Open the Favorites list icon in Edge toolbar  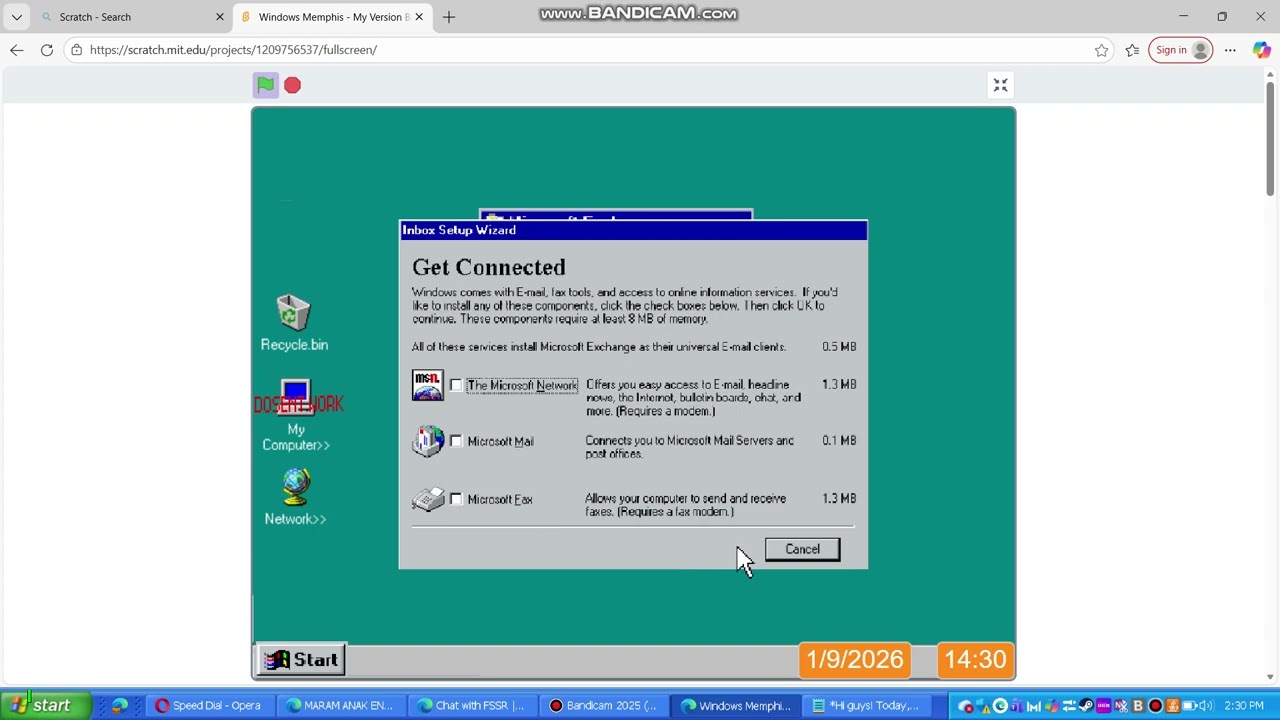(1132, 50)
